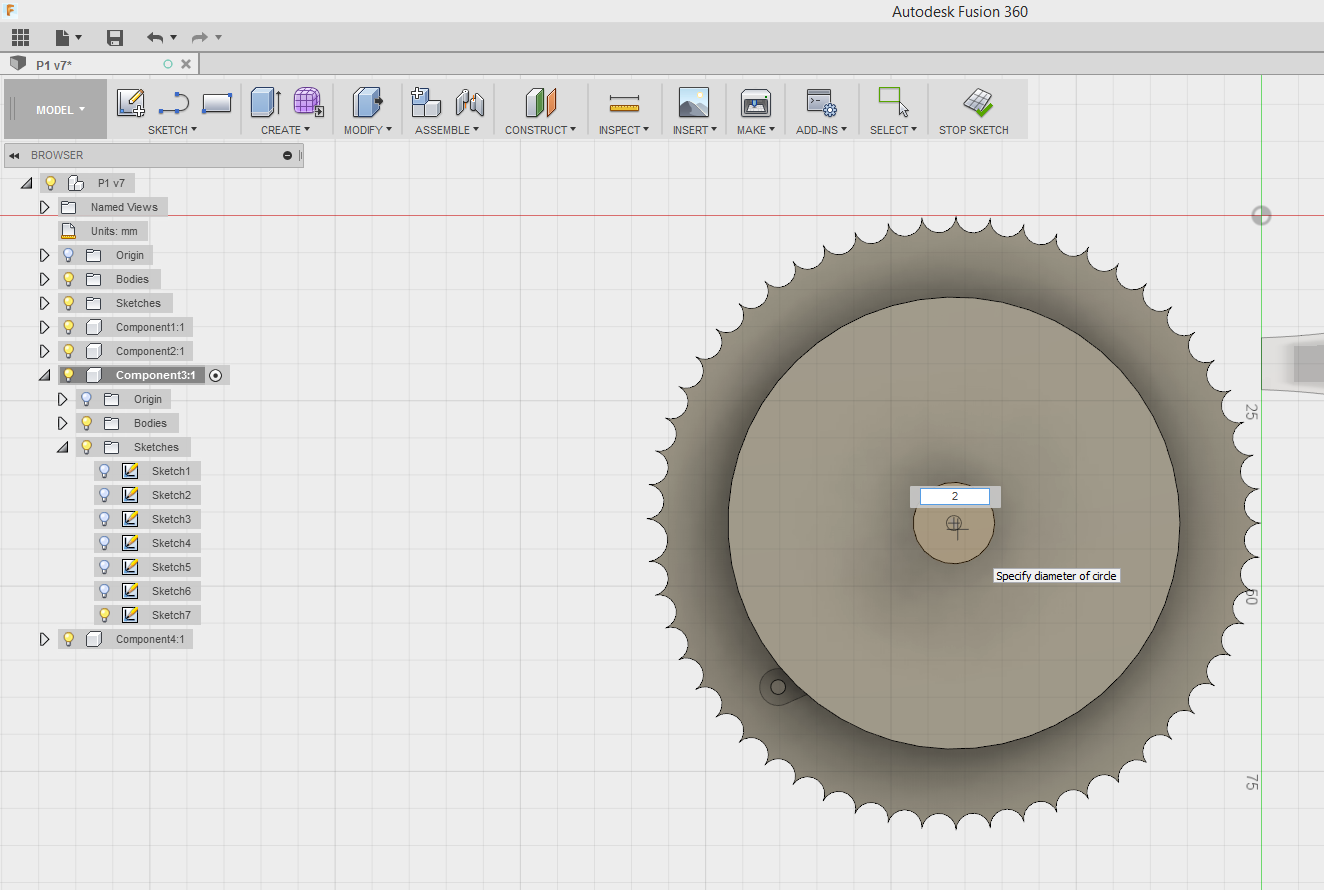Select the sketch Rectangle tool icon

pos(217,102)
